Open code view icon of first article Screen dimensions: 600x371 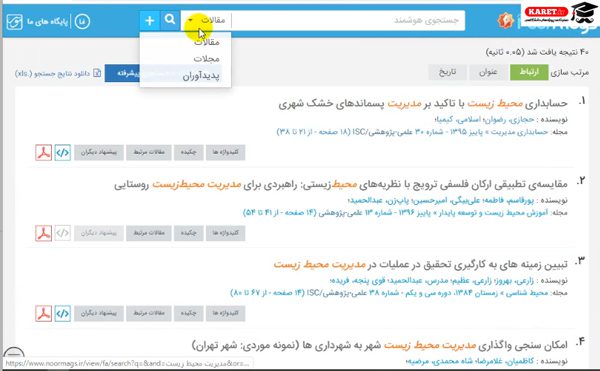tap(62, 152)
